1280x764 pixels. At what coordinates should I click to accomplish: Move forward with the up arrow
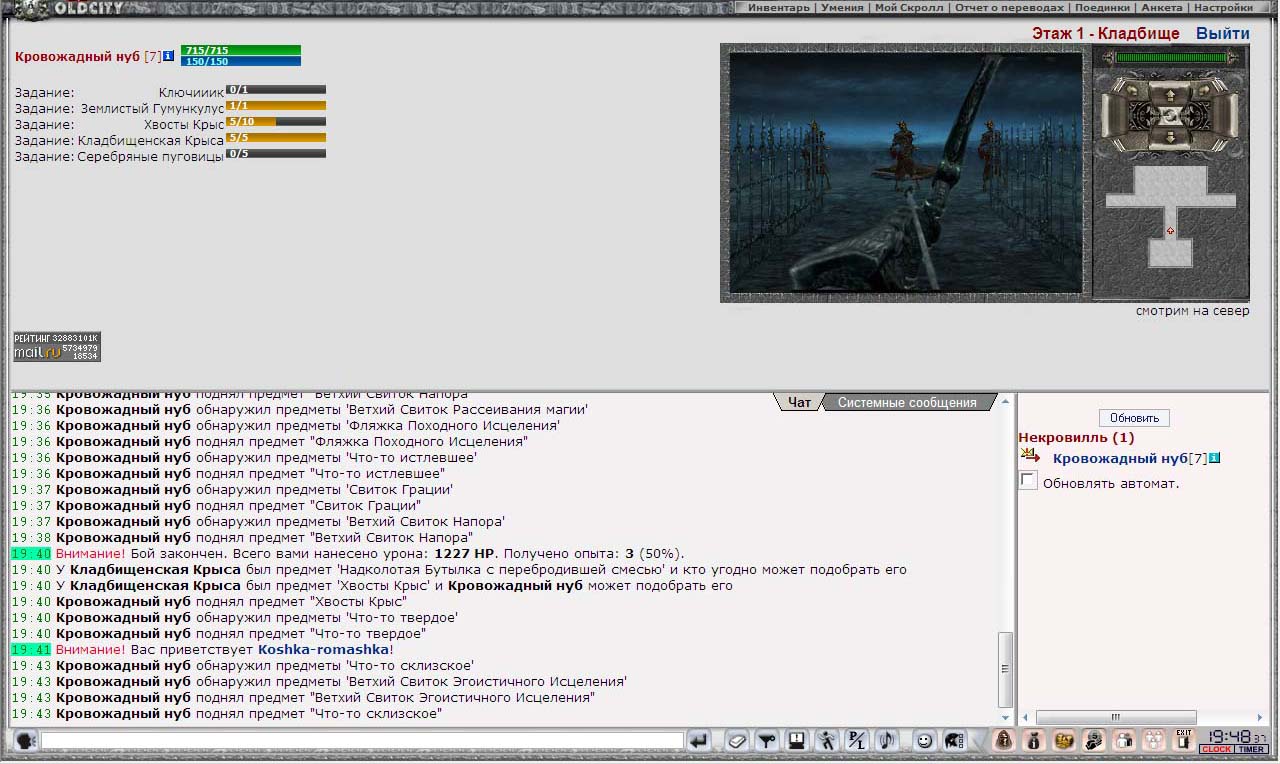[1170, 95]
